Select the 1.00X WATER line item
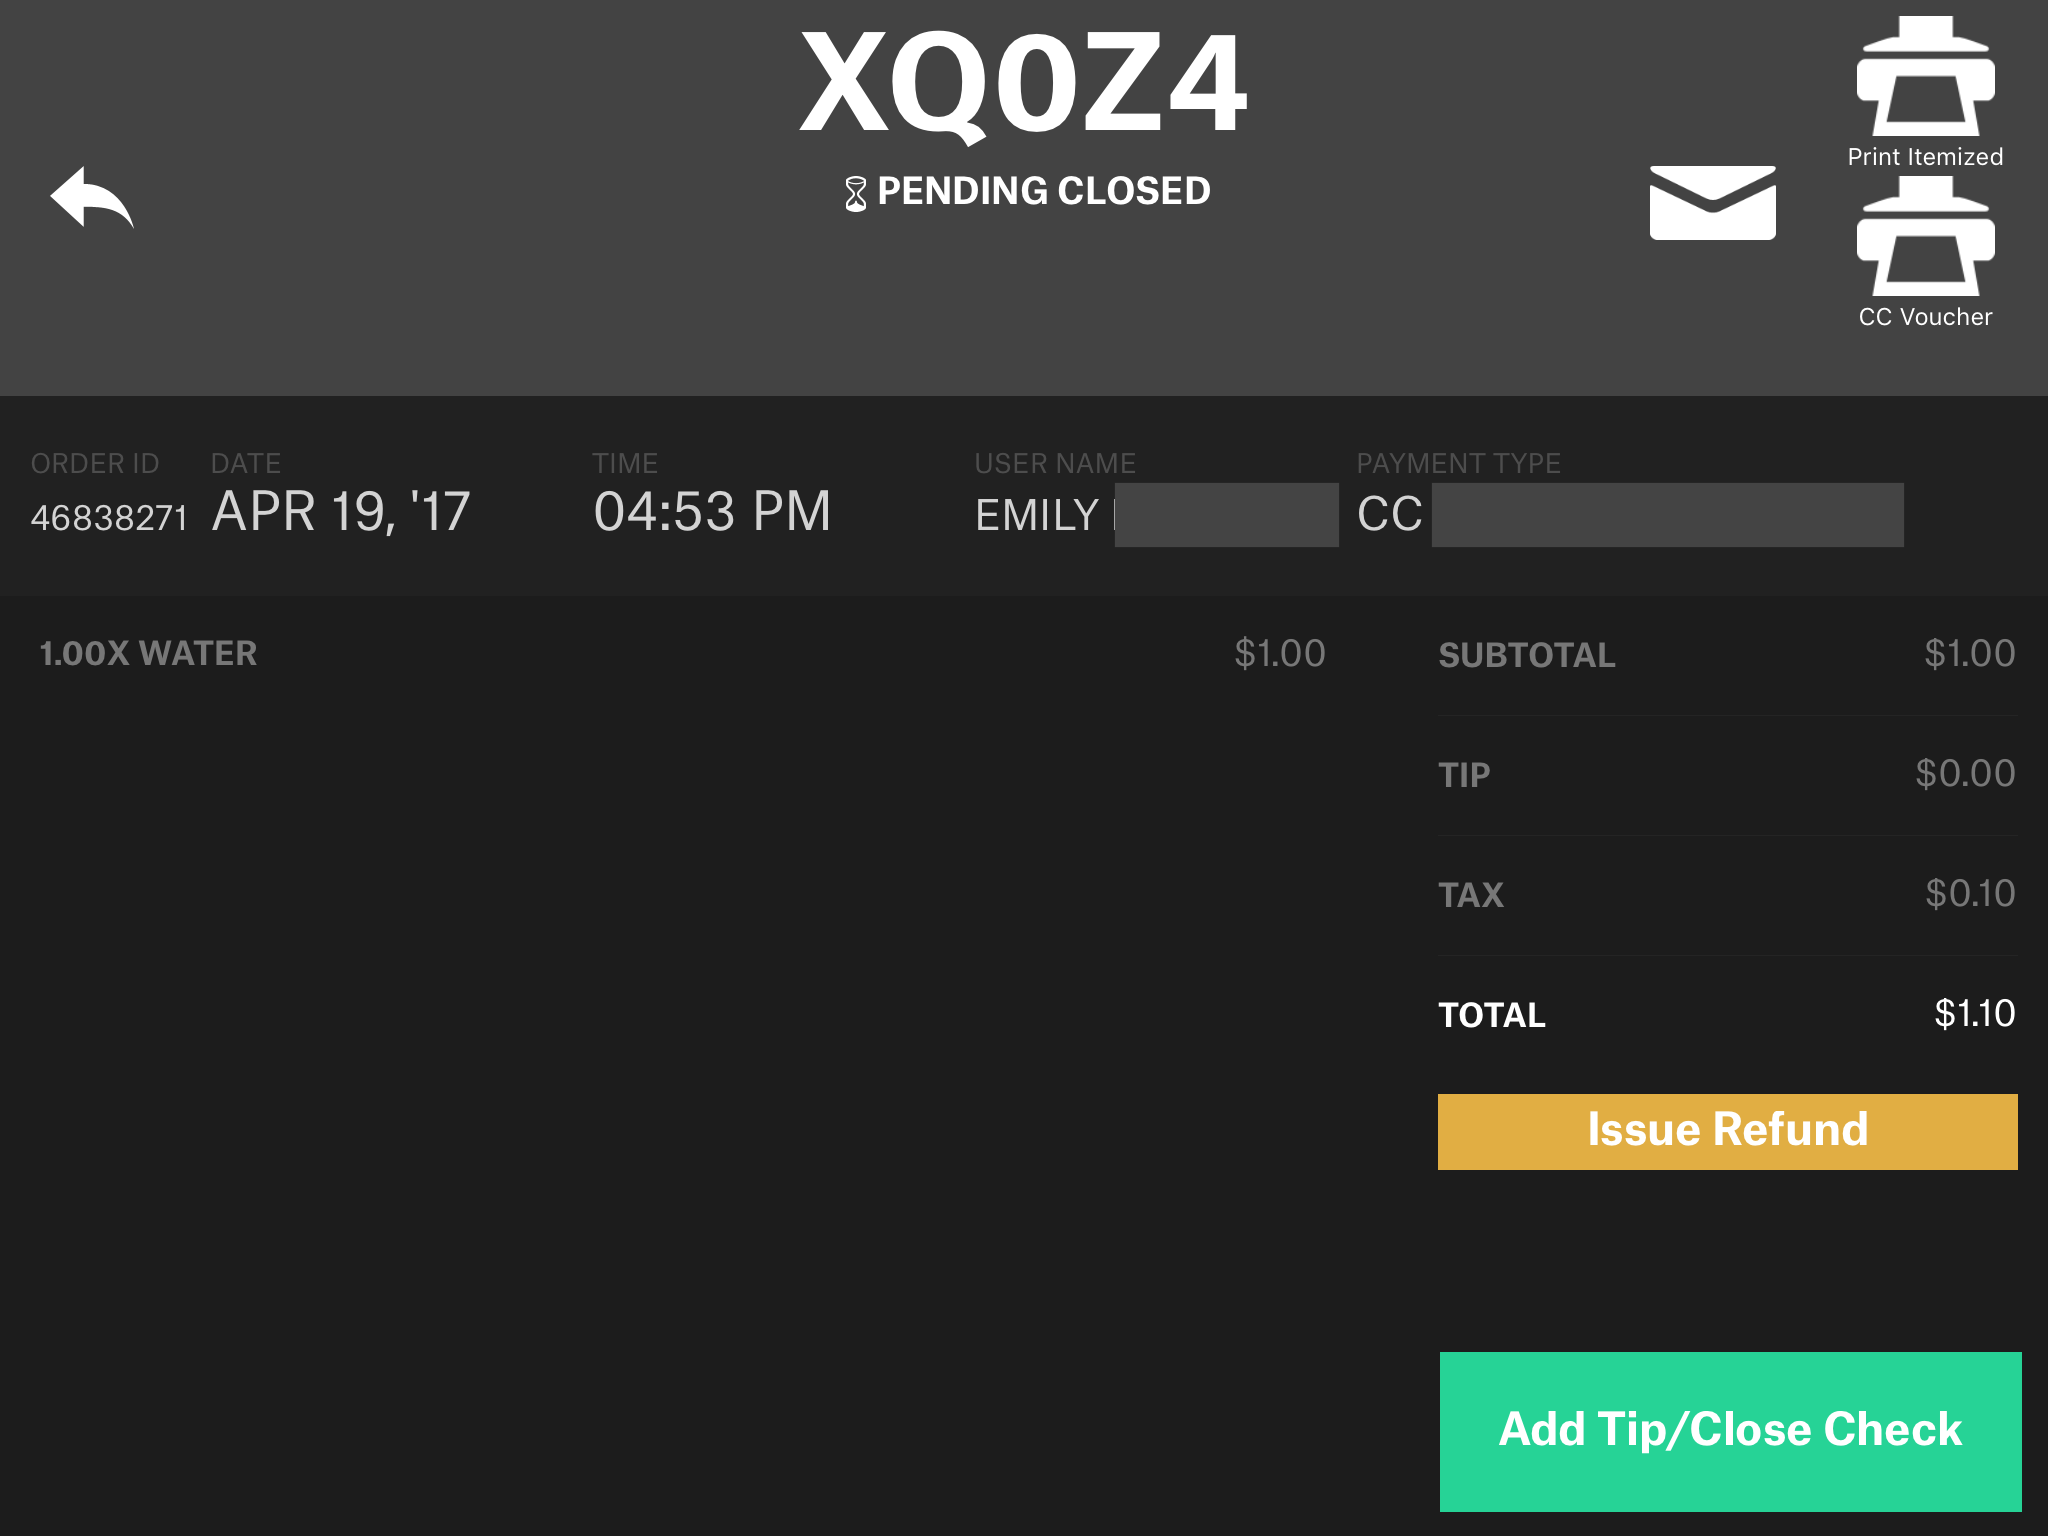Screen dimensions: 2048x1536 click(x=148, y=654)
